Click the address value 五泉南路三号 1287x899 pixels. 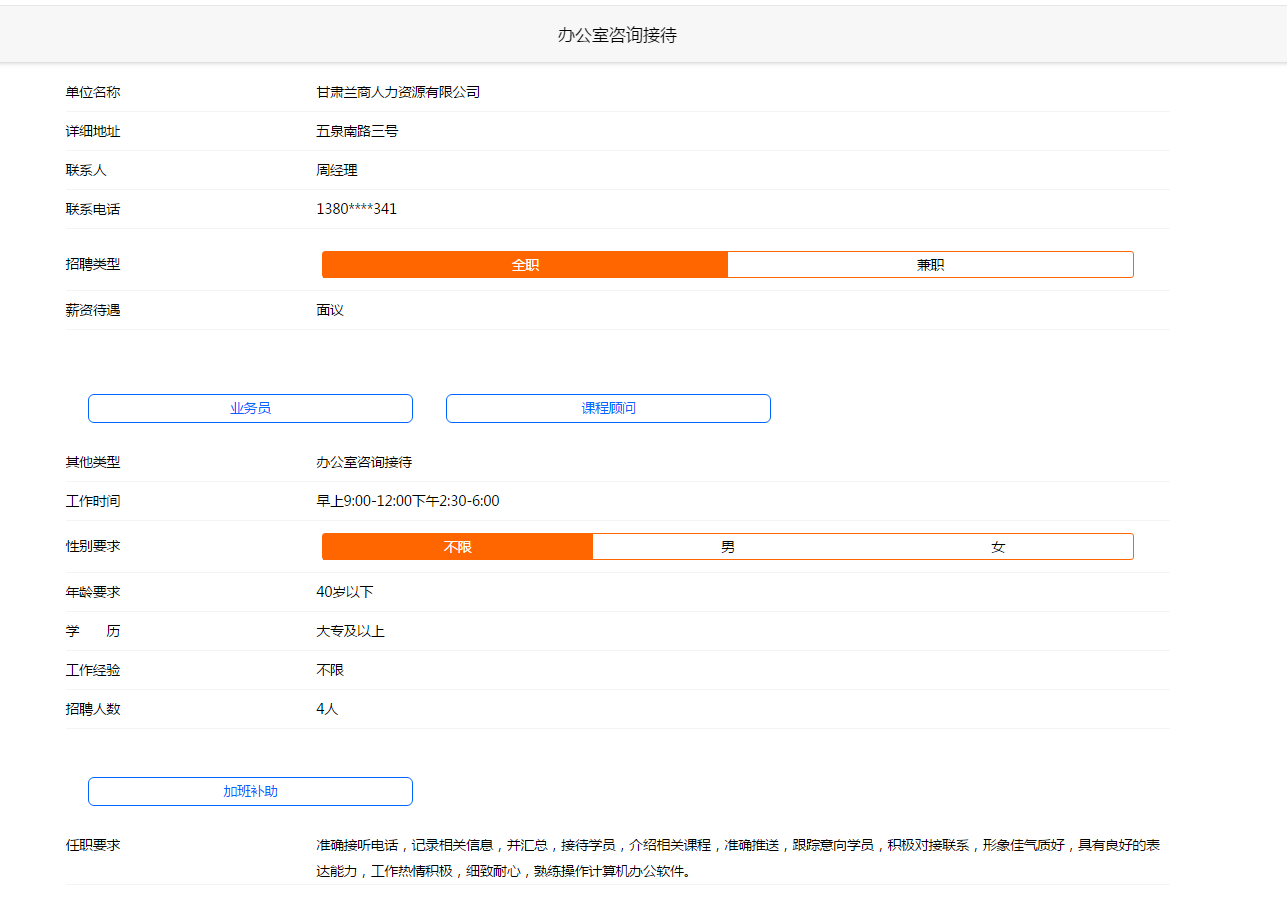(357, 131)
